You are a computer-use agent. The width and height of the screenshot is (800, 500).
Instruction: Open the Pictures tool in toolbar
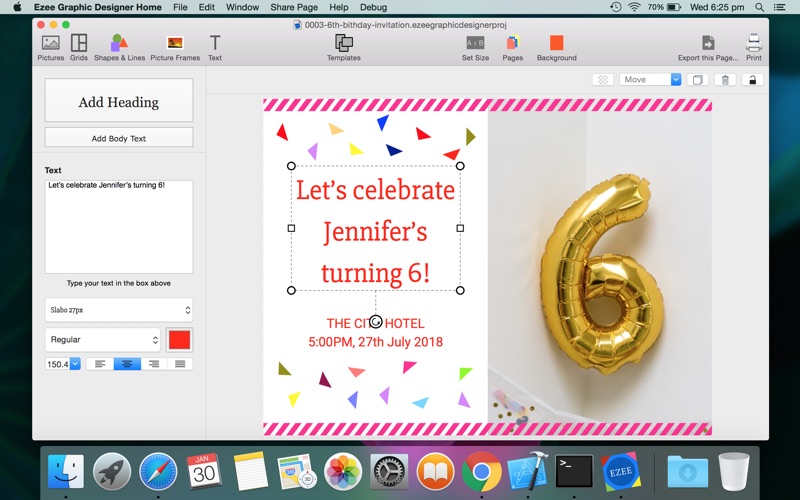50,44
